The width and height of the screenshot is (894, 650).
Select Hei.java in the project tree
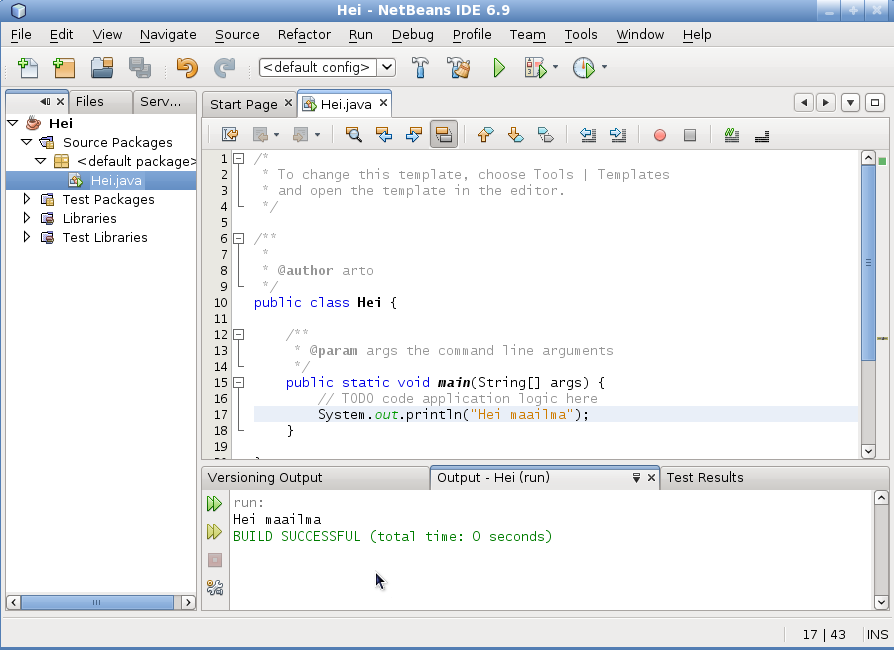point(116,180)
